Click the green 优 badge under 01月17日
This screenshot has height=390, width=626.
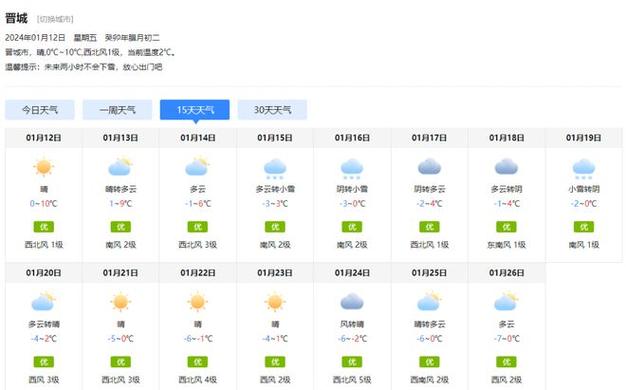(x=429, y=227)
